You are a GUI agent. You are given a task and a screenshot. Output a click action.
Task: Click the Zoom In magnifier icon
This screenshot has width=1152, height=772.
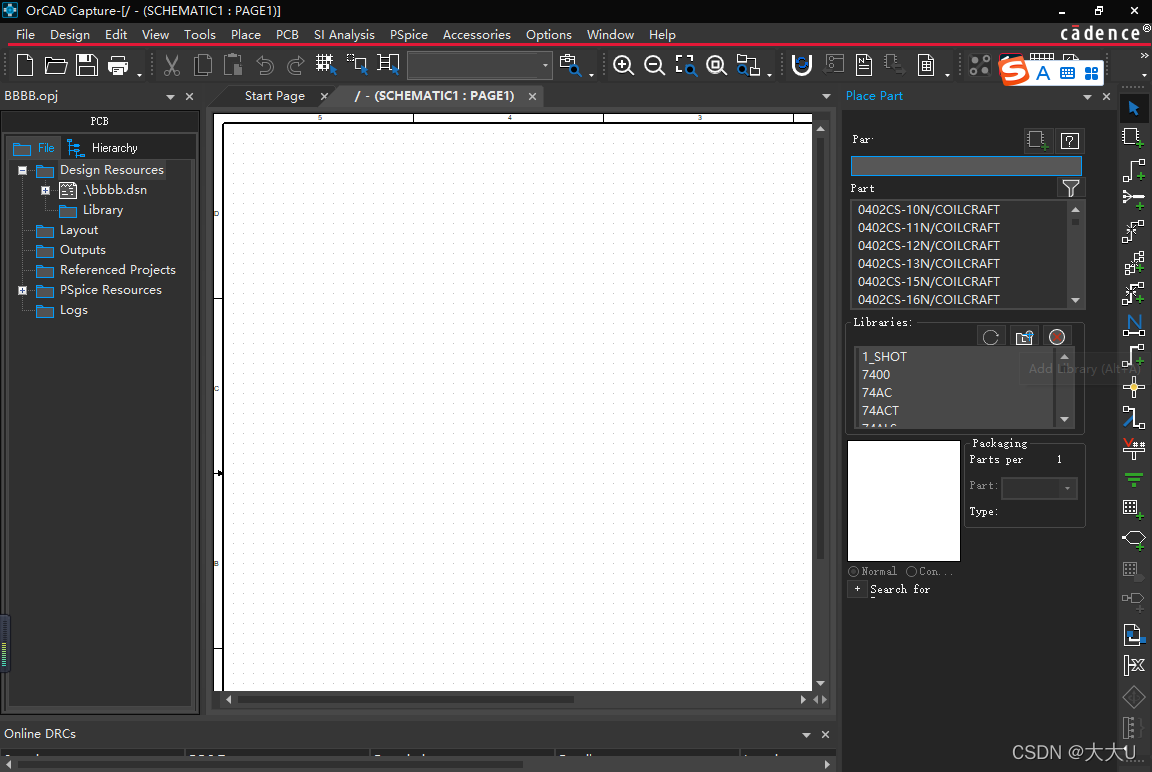tap(623, 65)
